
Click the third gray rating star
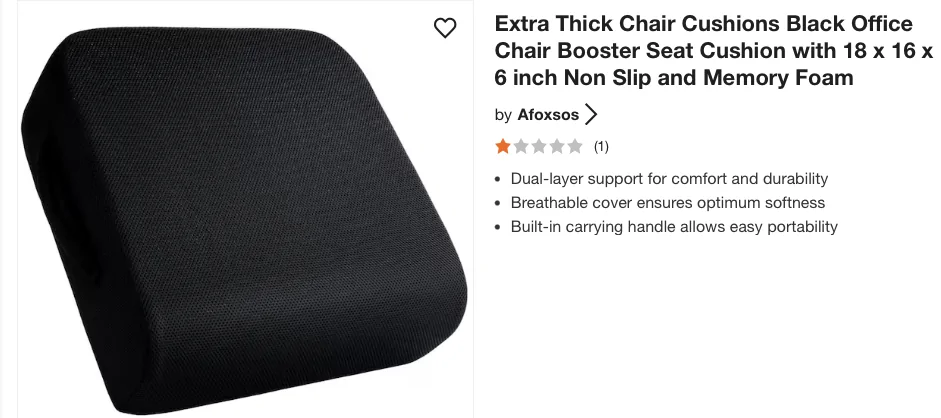point(539,146)
